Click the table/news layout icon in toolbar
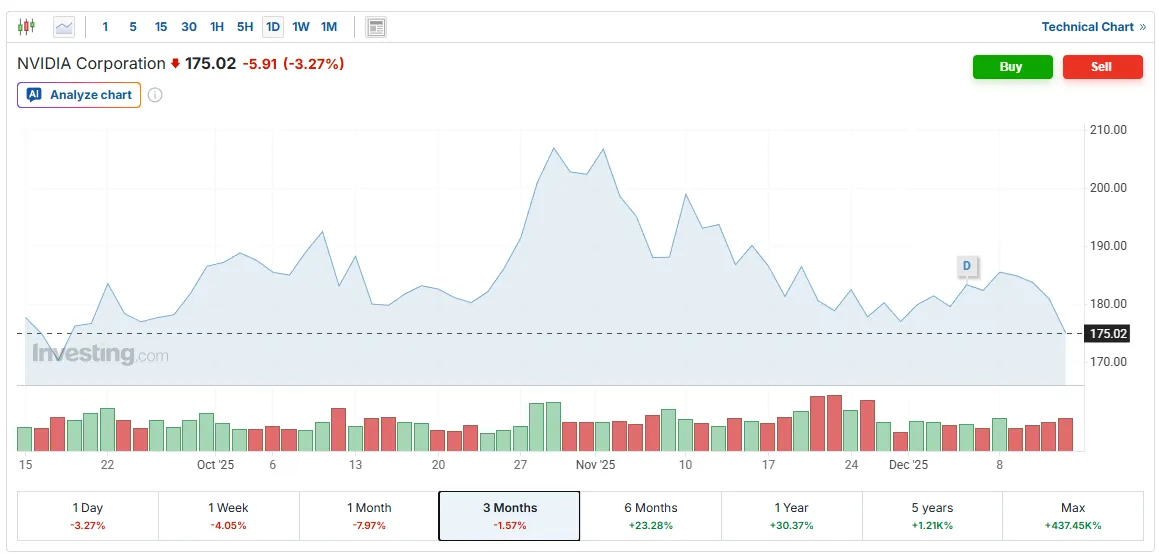This screenshot has width=1159, height=554. (x=376, y=27)
